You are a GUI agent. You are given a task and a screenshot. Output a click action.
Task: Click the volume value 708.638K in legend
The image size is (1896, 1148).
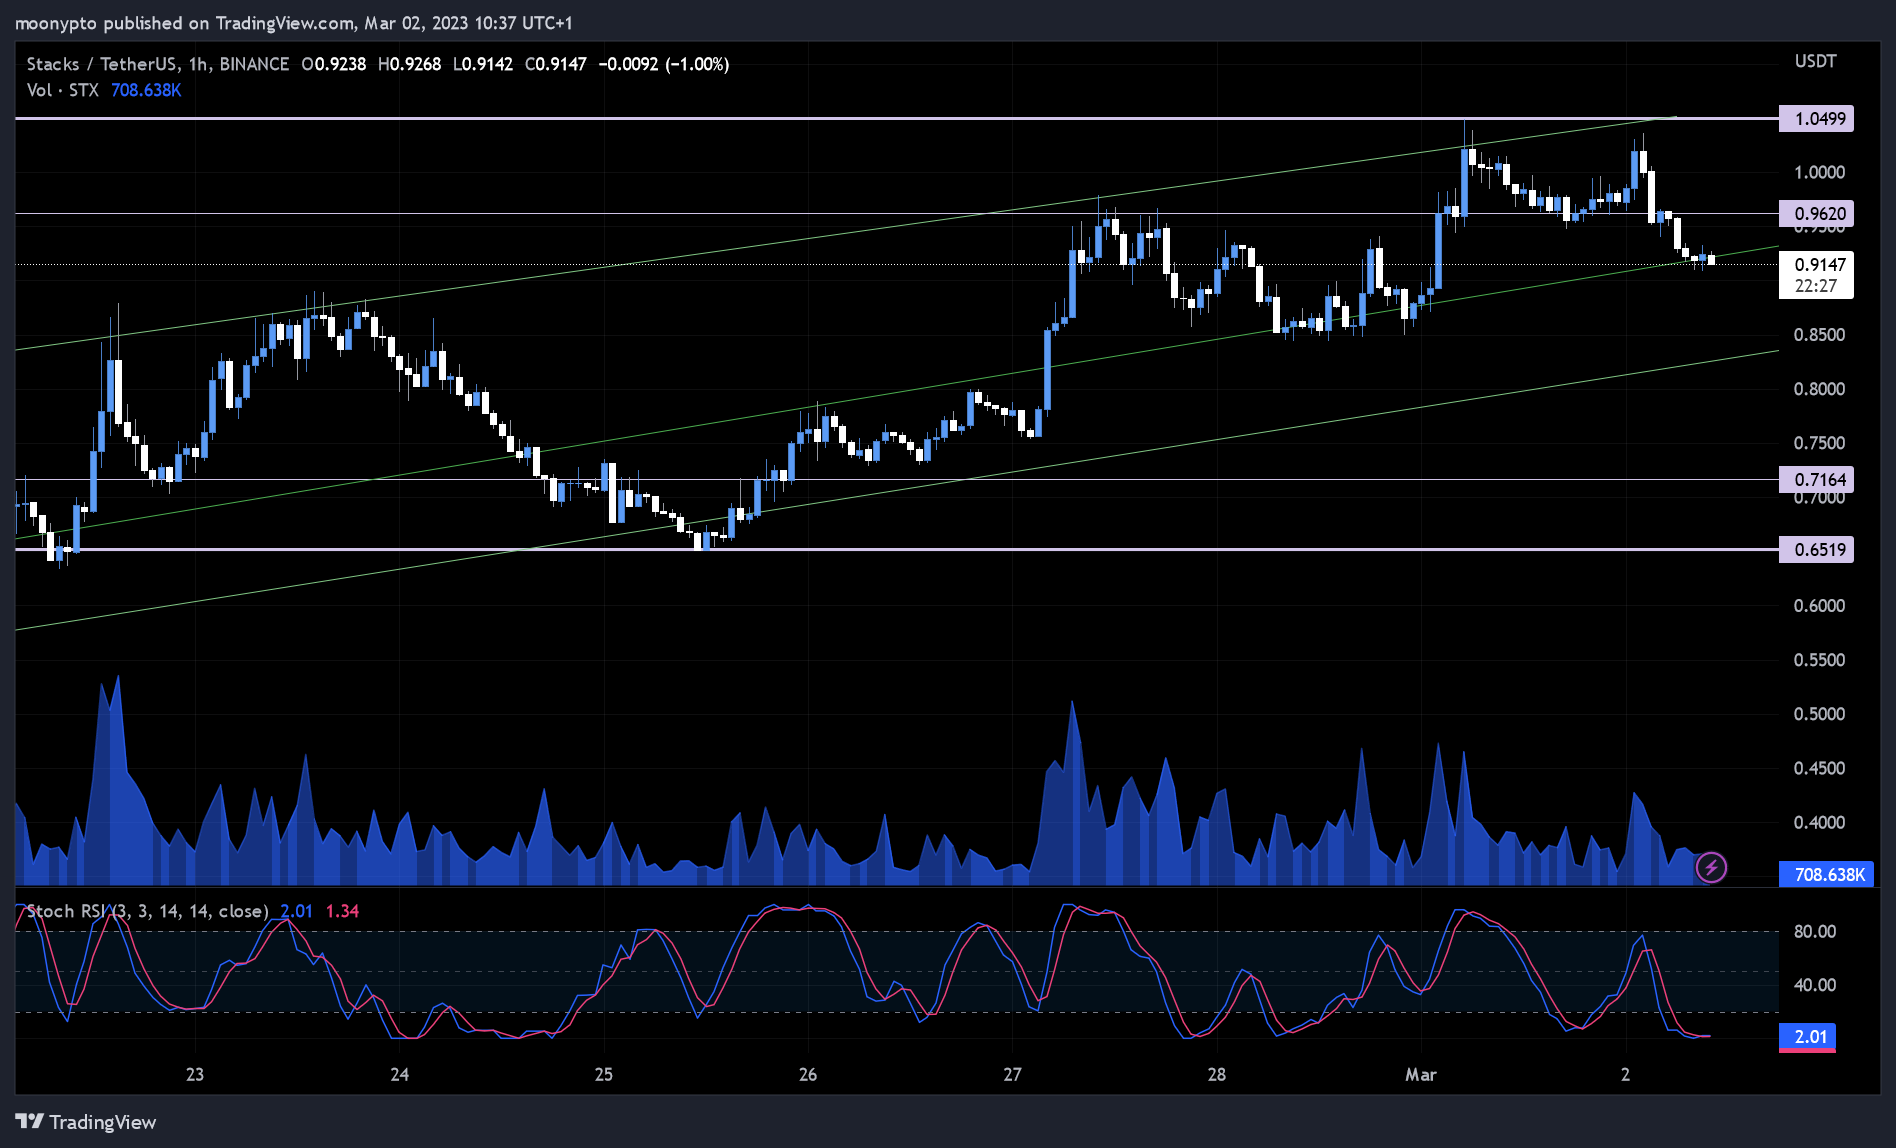[x=146, y=90]
